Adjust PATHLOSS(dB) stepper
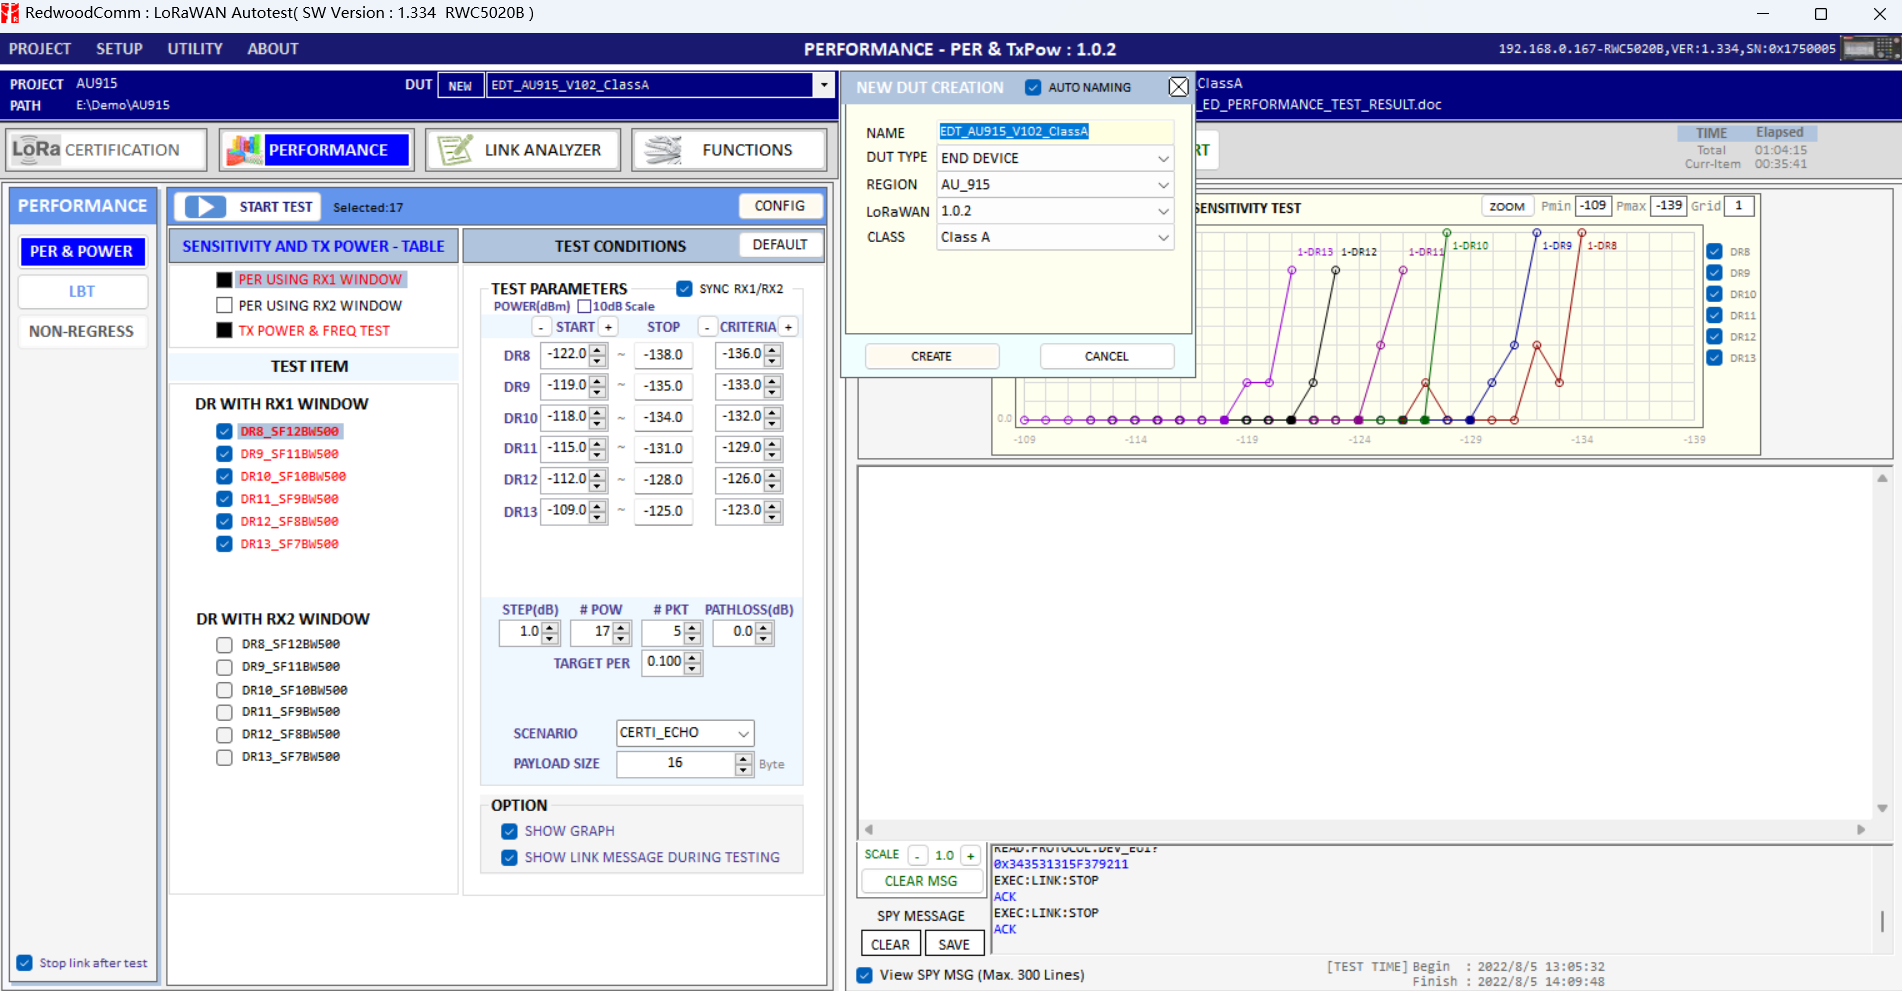1902x991 pixels. [764, 632]
